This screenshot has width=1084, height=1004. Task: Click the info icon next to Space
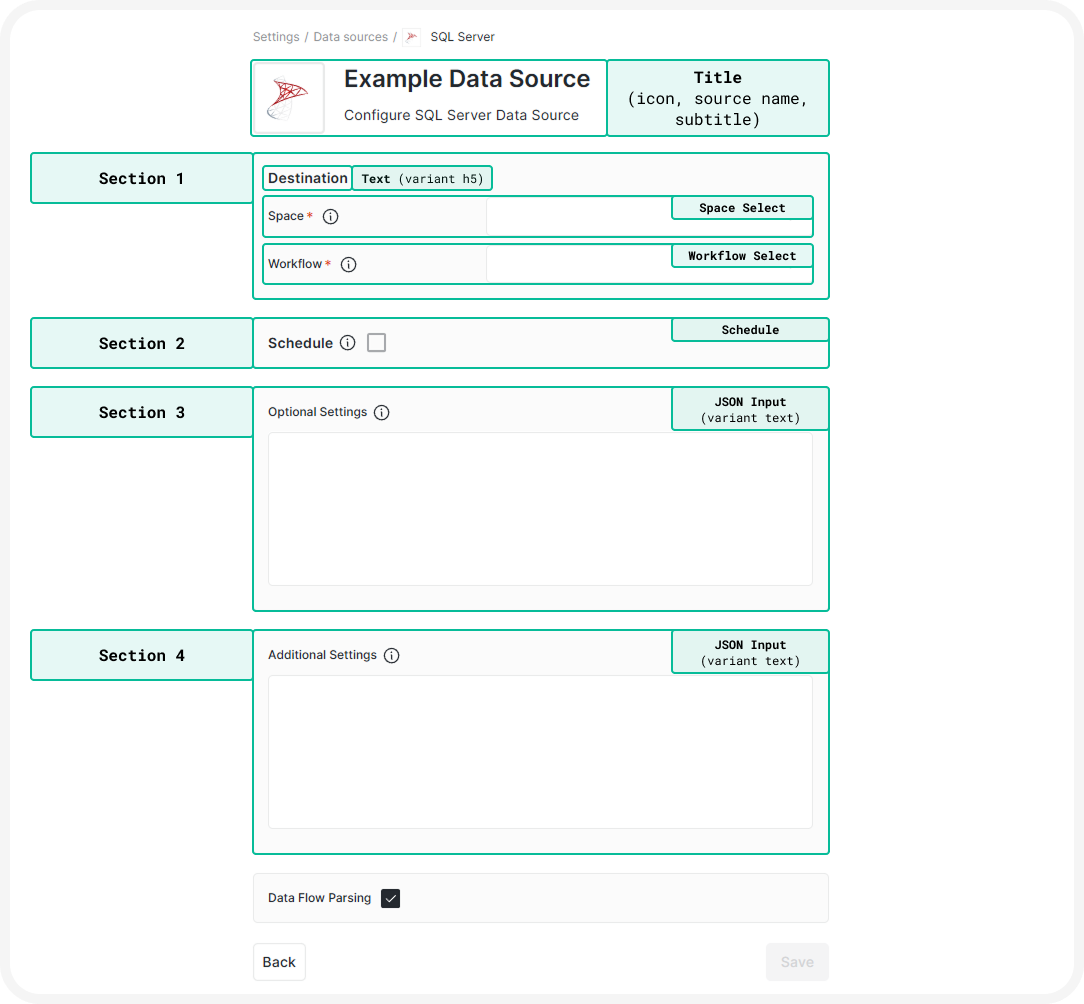330,216
